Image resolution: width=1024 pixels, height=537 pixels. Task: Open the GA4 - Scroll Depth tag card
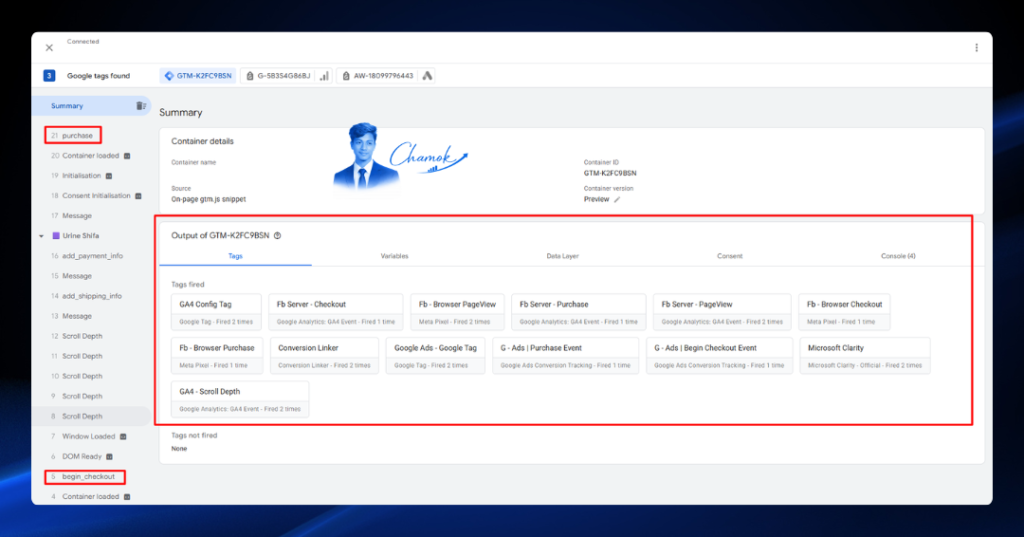click(240, 400)
